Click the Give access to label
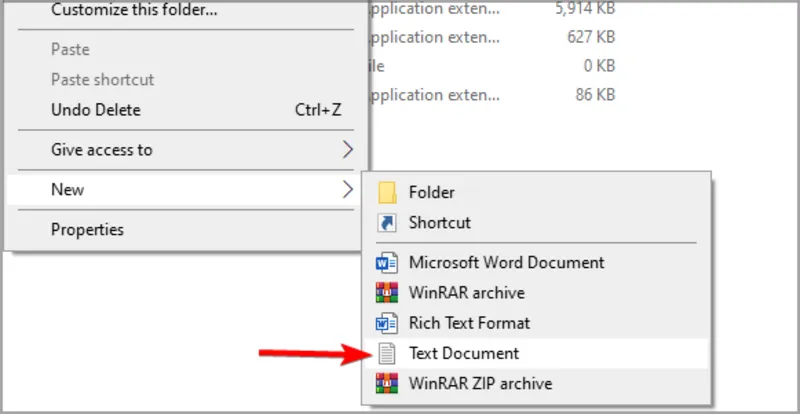The image size is (800, 414). (102, 150)
